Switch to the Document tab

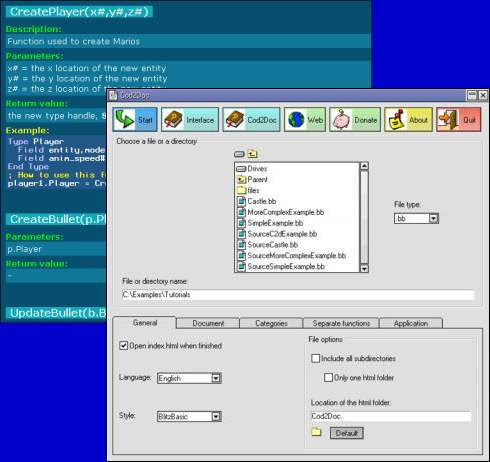[x=208, y=323]
